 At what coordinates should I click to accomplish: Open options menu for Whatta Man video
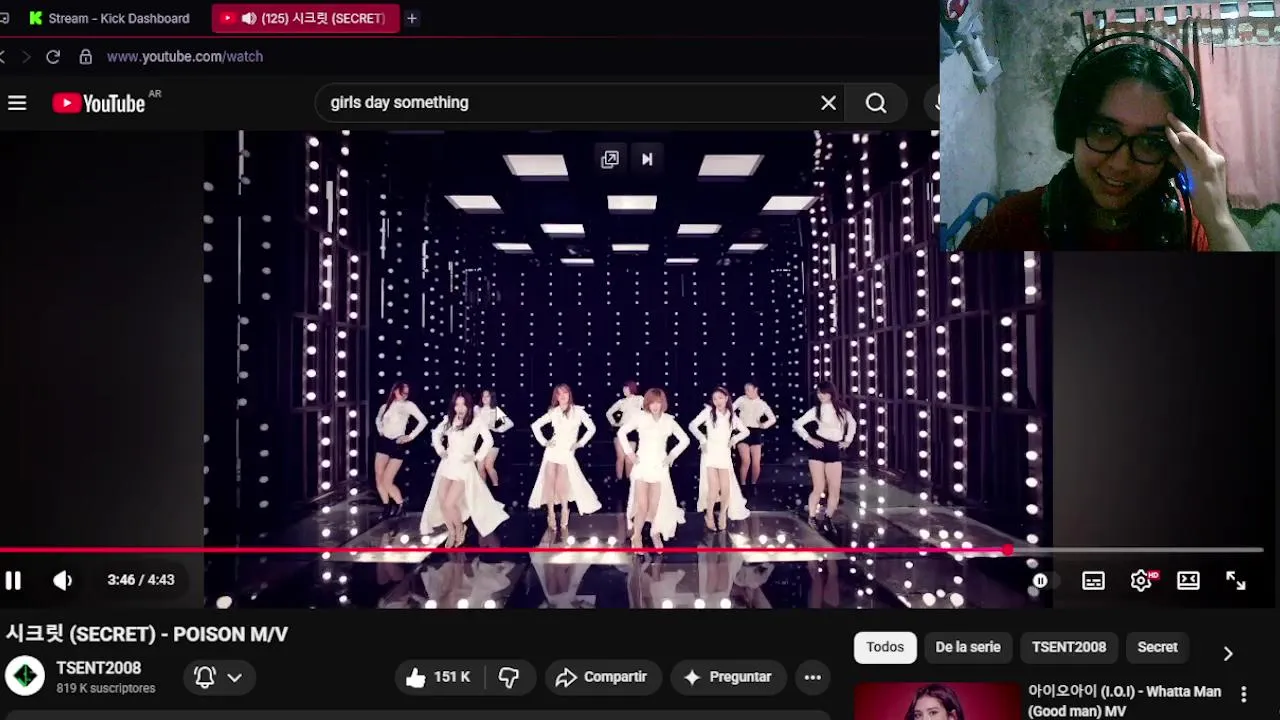[1244, 693]
